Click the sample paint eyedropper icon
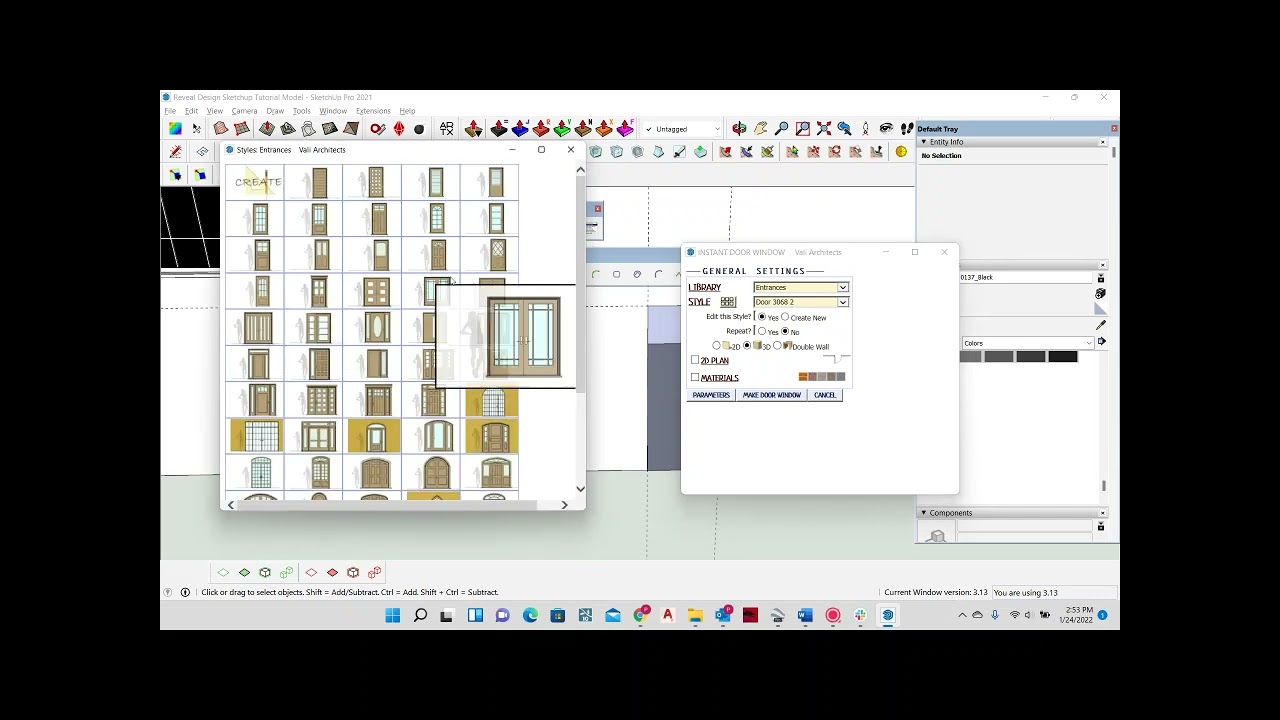 [x=1101, y=325]
